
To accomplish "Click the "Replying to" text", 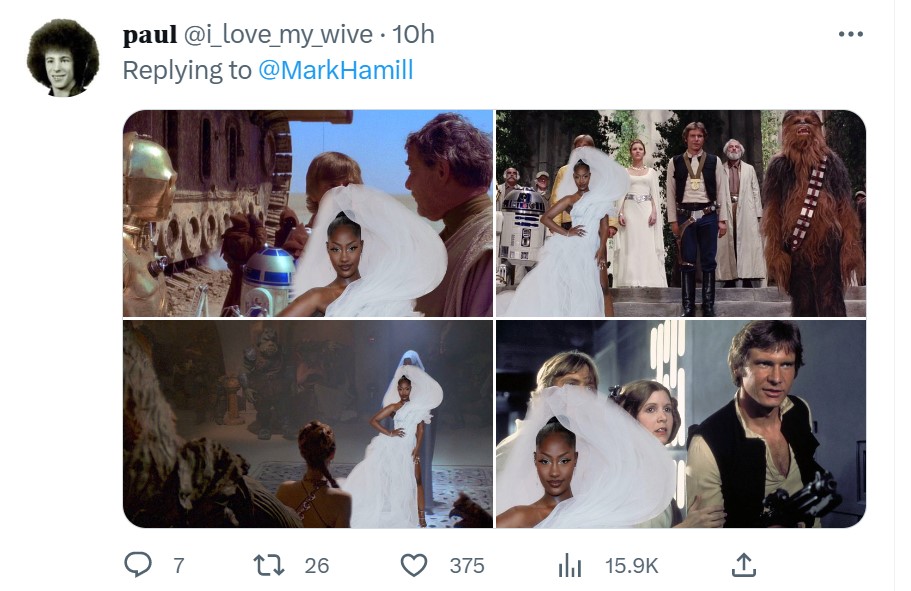I will pos(187,70).
